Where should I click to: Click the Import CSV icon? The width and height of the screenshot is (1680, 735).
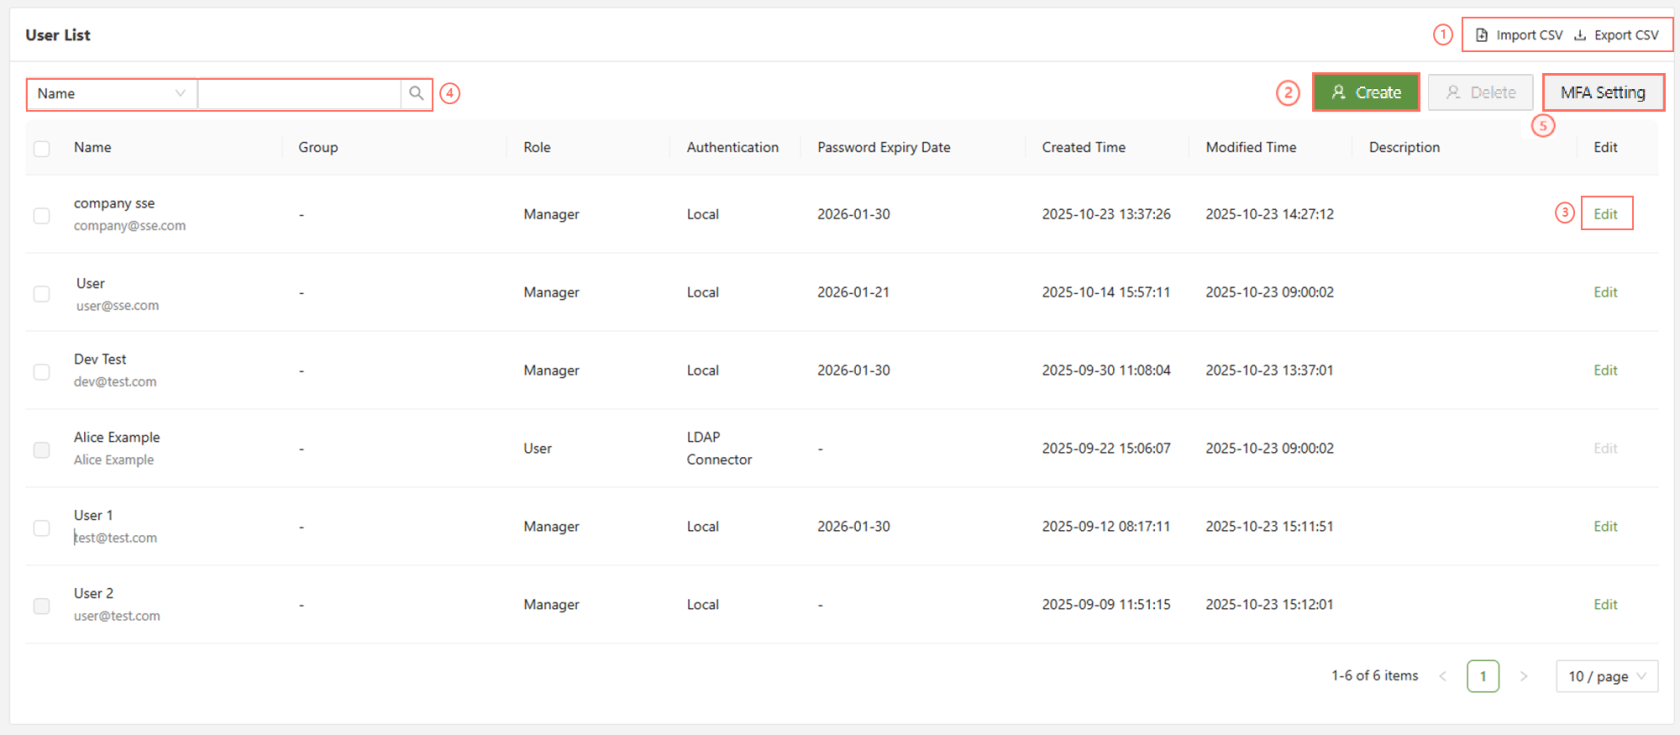click(1482, 35)
